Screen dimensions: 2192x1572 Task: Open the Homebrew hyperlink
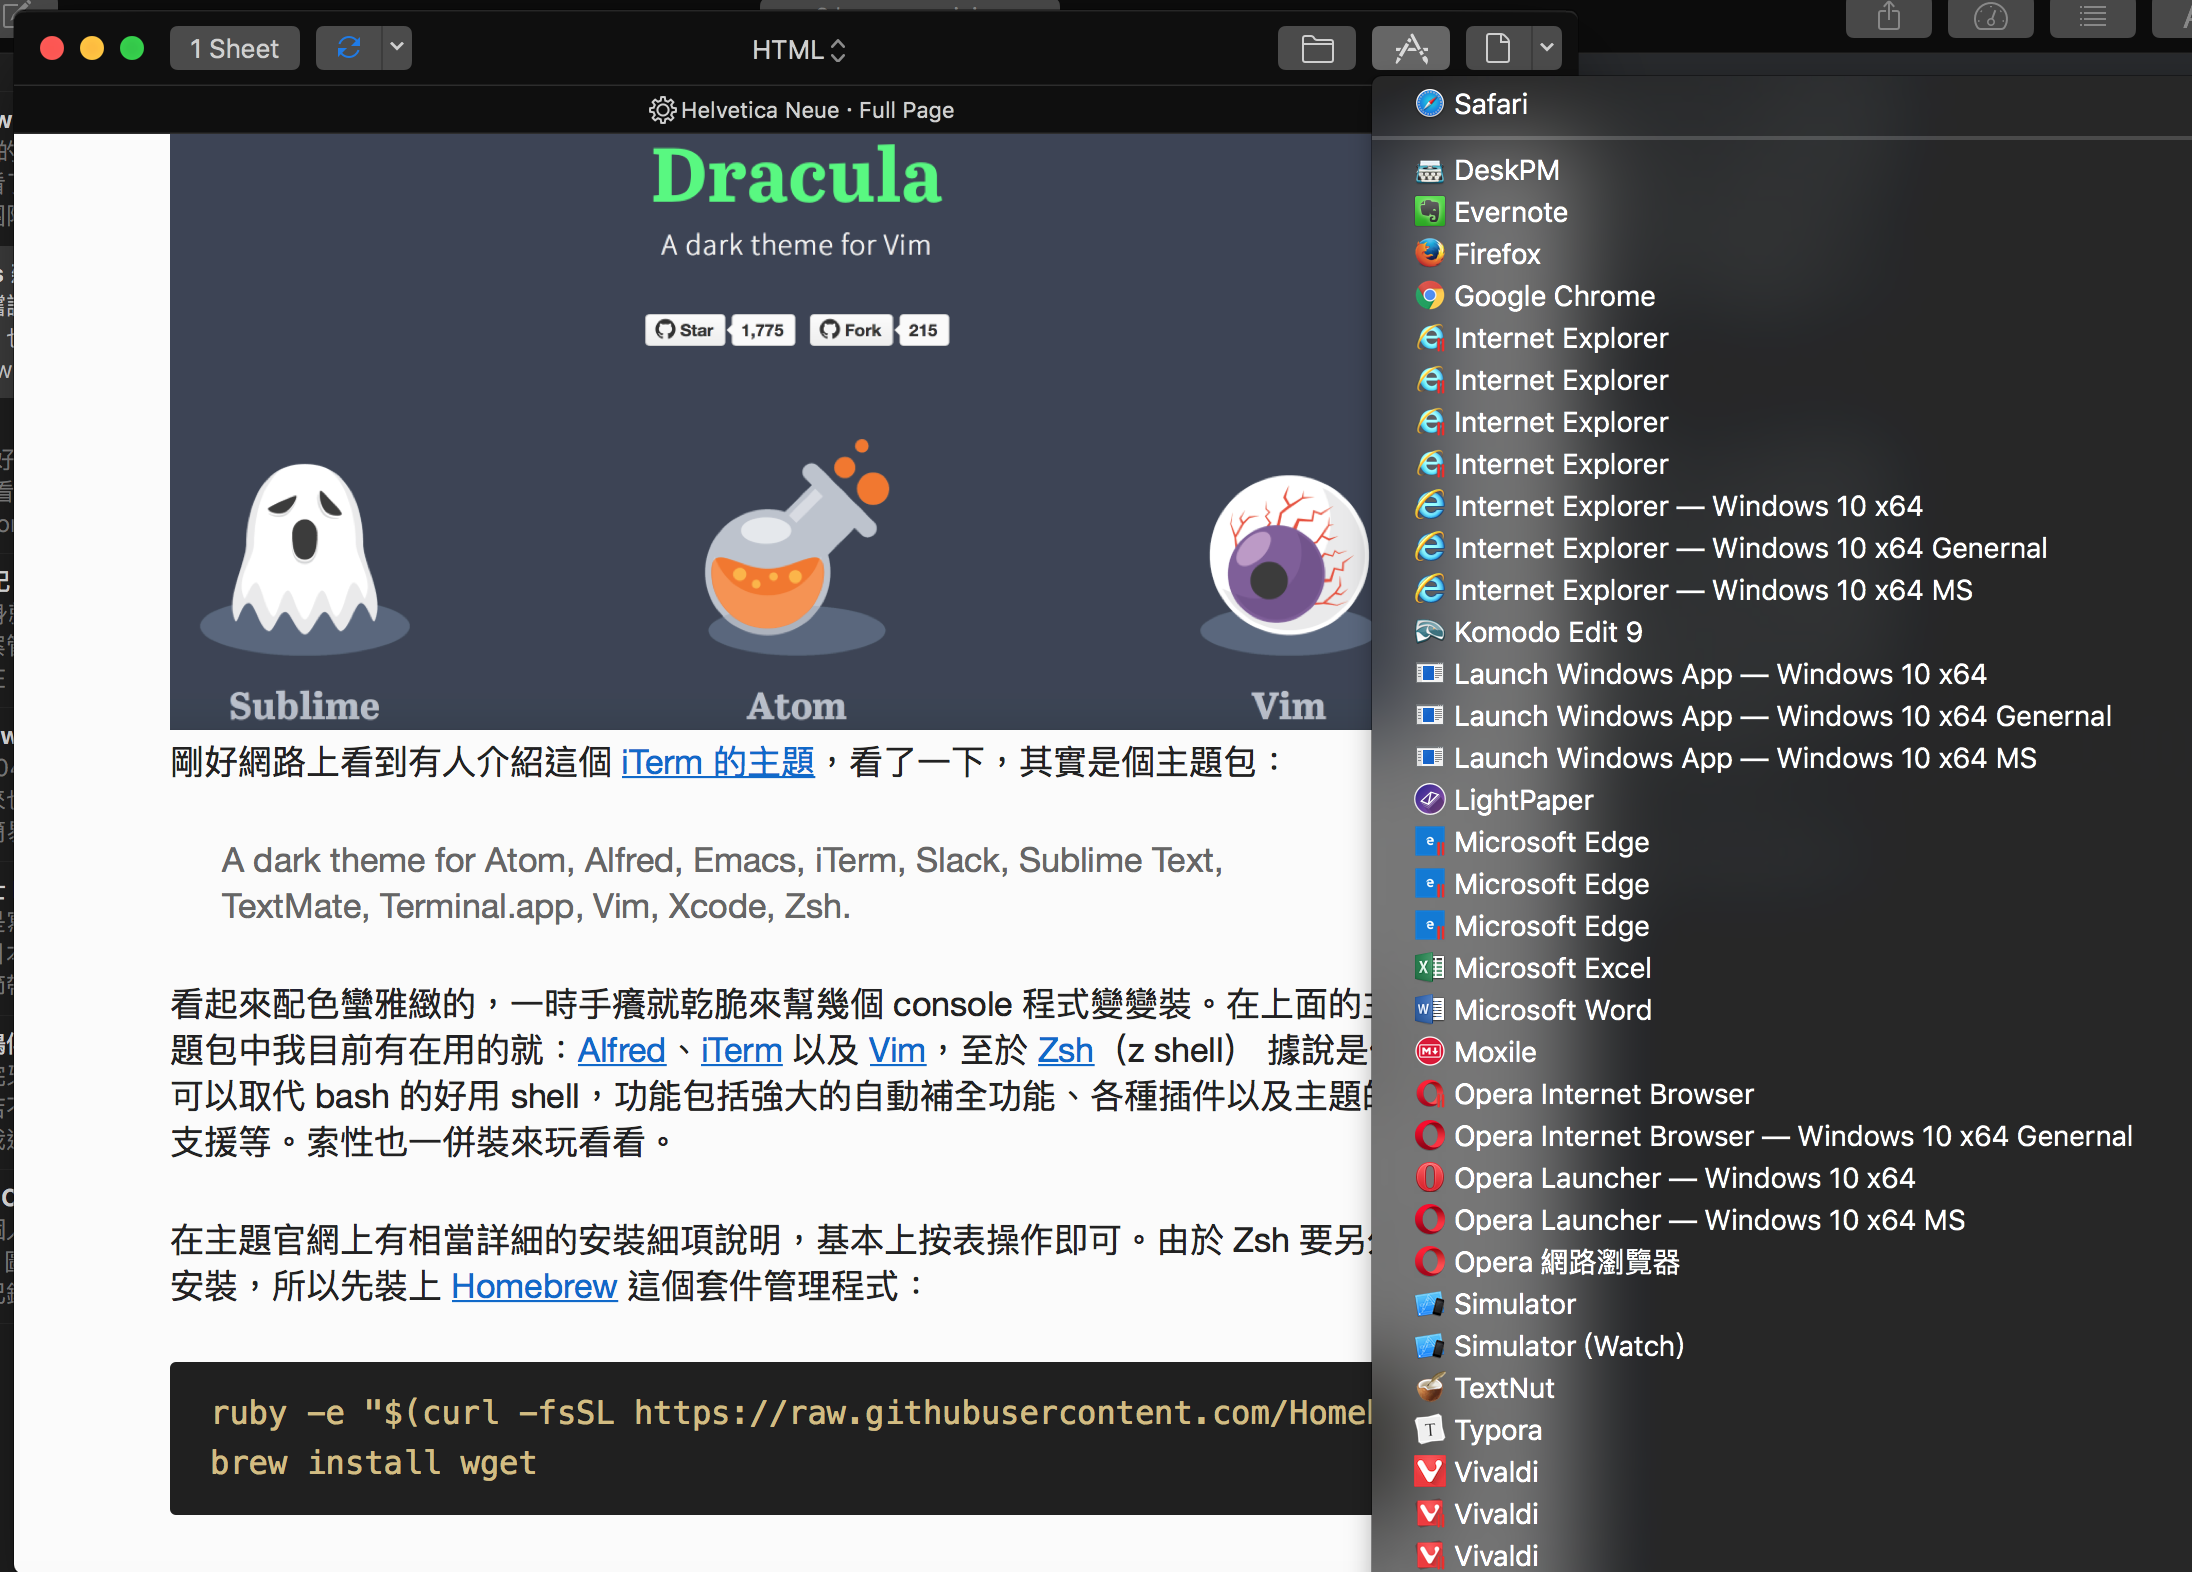click(534, 1286)
